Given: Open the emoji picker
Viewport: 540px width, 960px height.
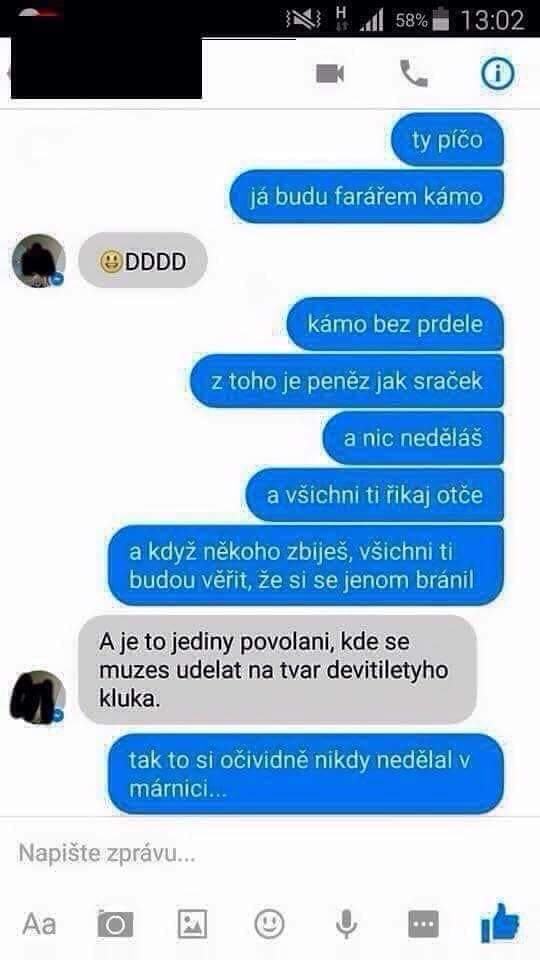Looking at the screenshot, I should pos(269,923).
